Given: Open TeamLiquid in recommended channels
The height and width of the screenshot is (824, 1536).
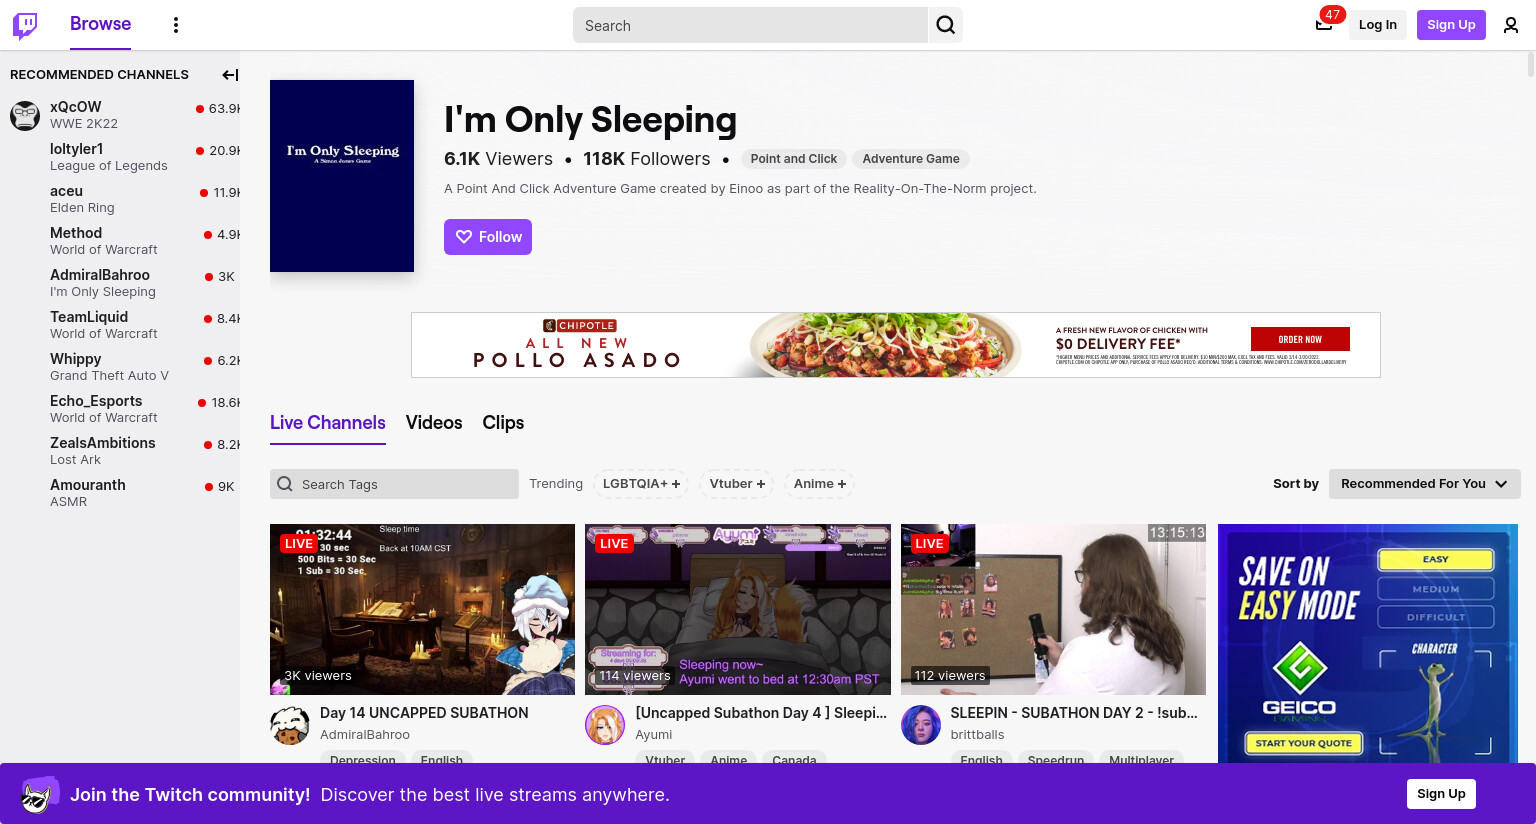Looking at the screenshot, I should (120, 325).
